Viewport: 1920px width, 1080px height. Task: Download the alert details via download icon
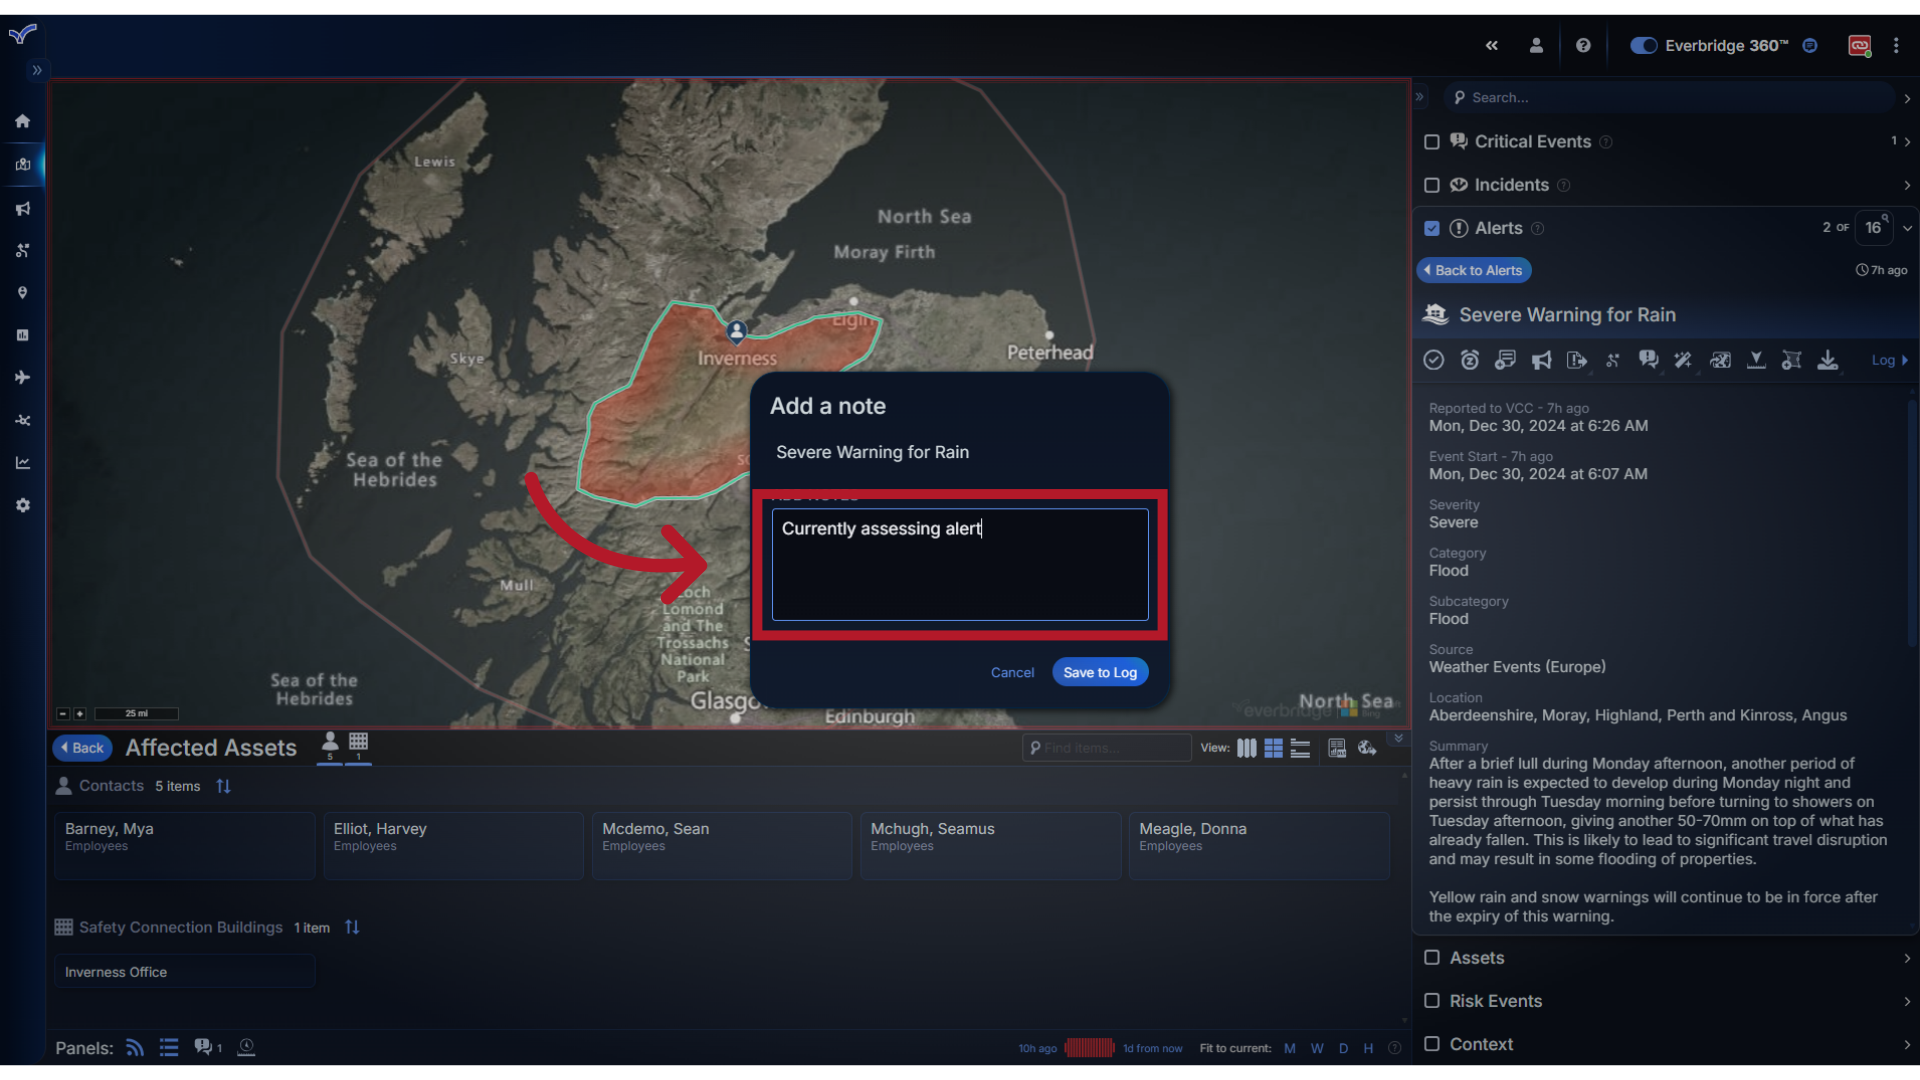1828,360
